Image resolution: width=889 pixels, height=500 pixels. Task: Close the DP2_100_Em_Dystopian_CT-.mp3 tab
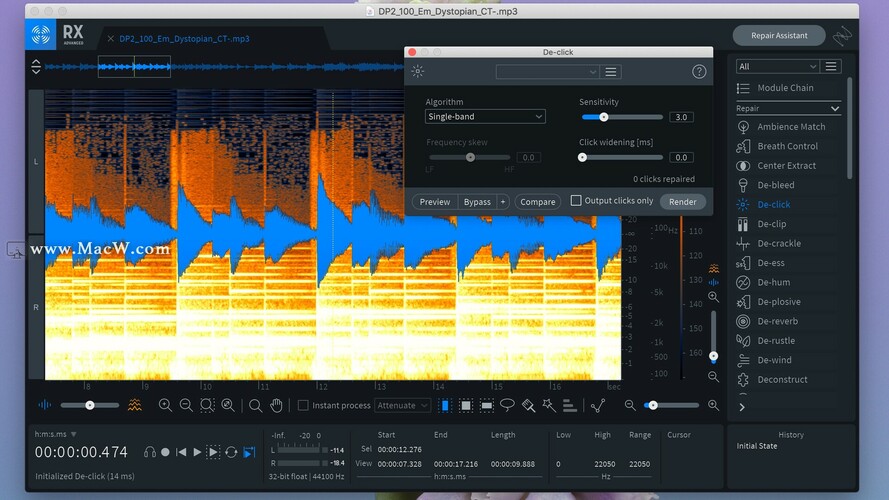pos(111,39)
